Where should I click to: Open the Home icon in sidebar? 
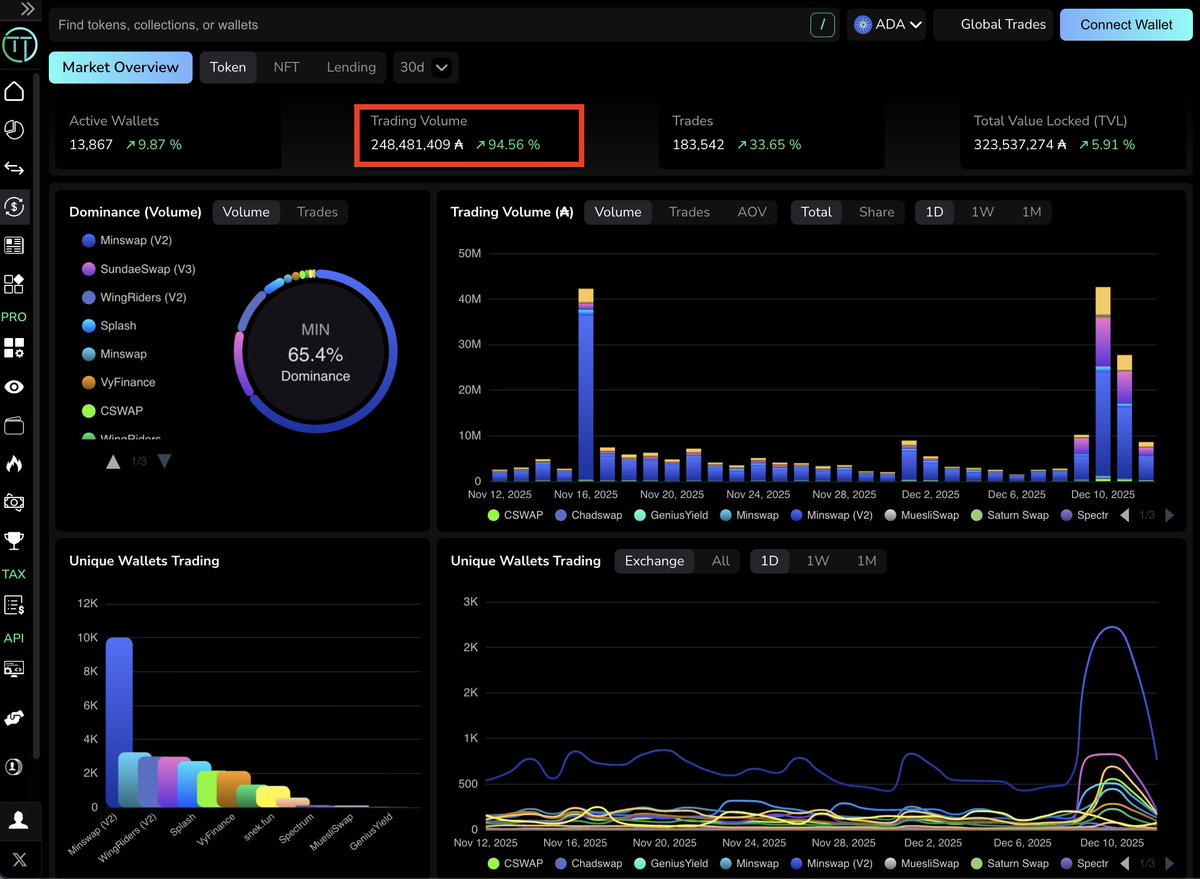tap(14, 92)
